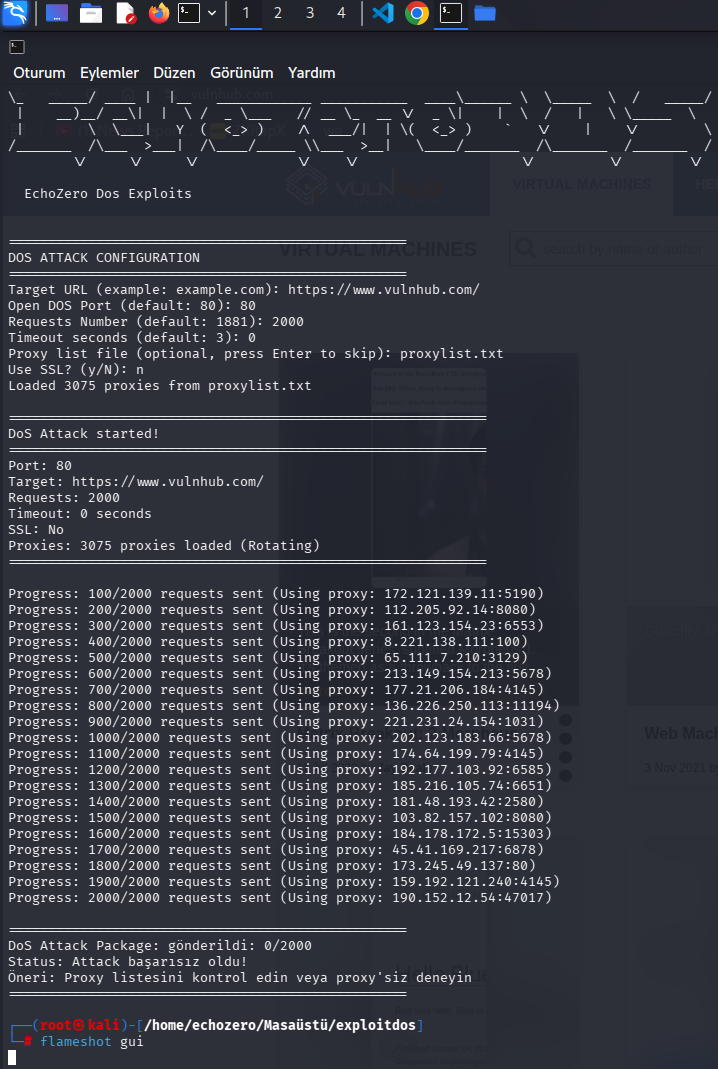The image size is (718, 1069).
Task: Click the 'DOS ATTACK CONFIGURATION' heading
Action: point(104,258)
